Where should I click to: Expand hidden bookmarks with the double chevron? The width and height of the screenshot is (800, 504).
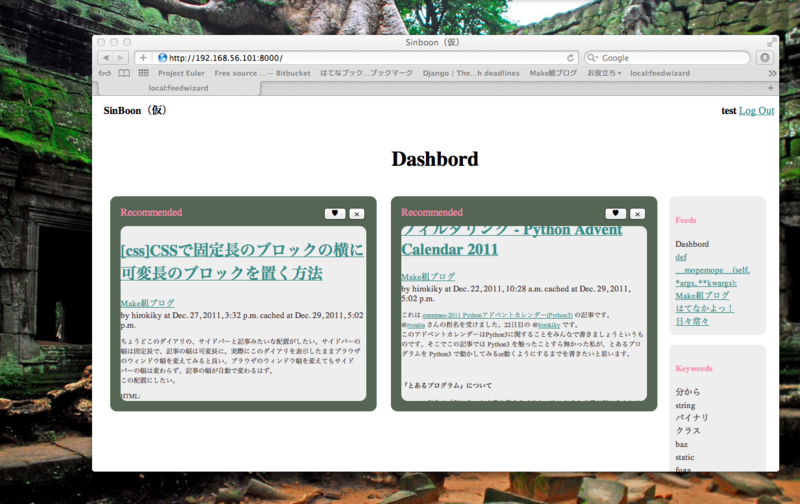772,73
